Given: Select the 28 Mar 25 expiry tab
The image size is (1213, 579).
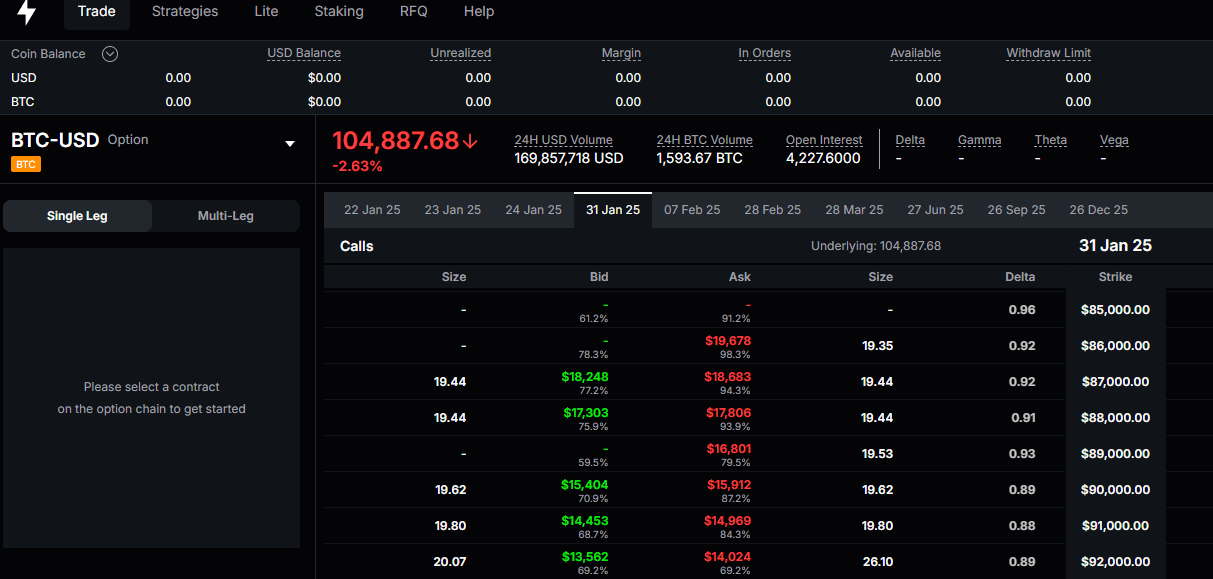Looking at the screenshot, I should [x=854, y=210].
